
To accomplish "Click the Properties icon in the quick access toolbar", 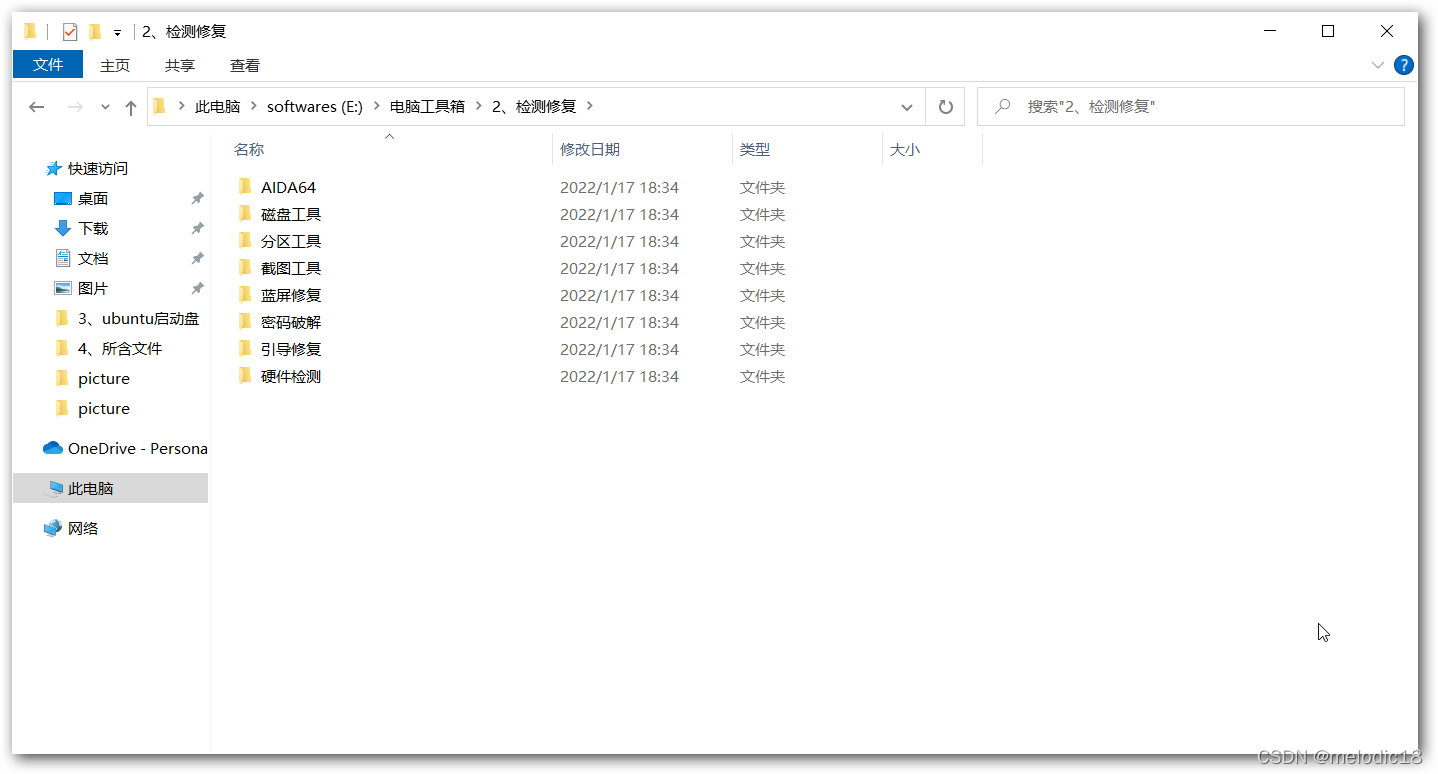I will click(69, 32).
